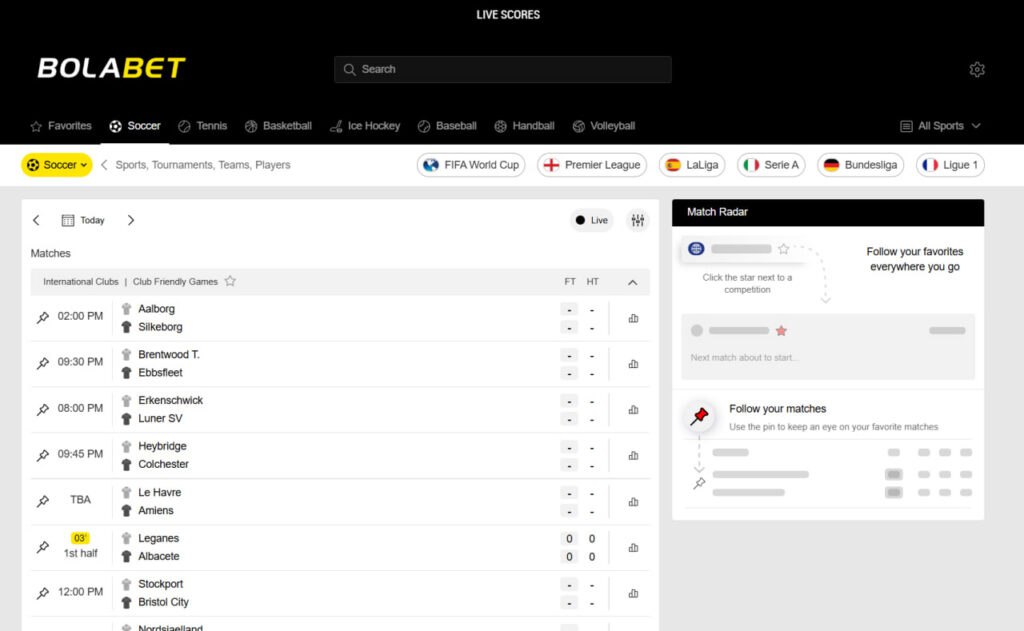Click the BOLABET logo
This screenshot has height=631, width=1024.
coord(112,68)
